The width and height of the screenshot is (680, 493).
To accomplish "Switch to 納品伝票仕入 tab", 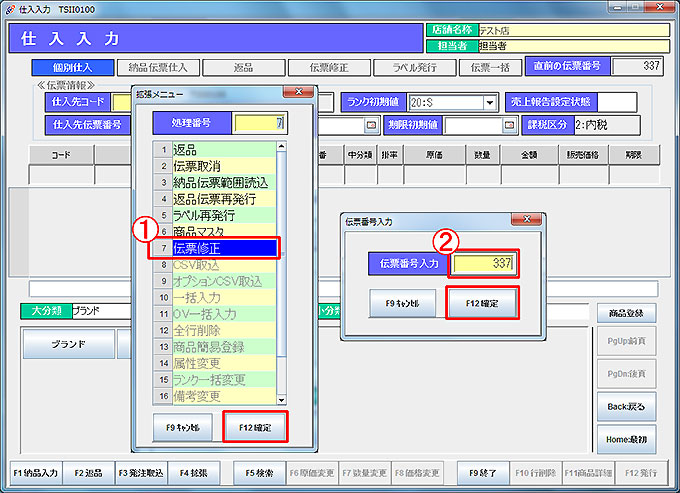I will tap(158, 68).
